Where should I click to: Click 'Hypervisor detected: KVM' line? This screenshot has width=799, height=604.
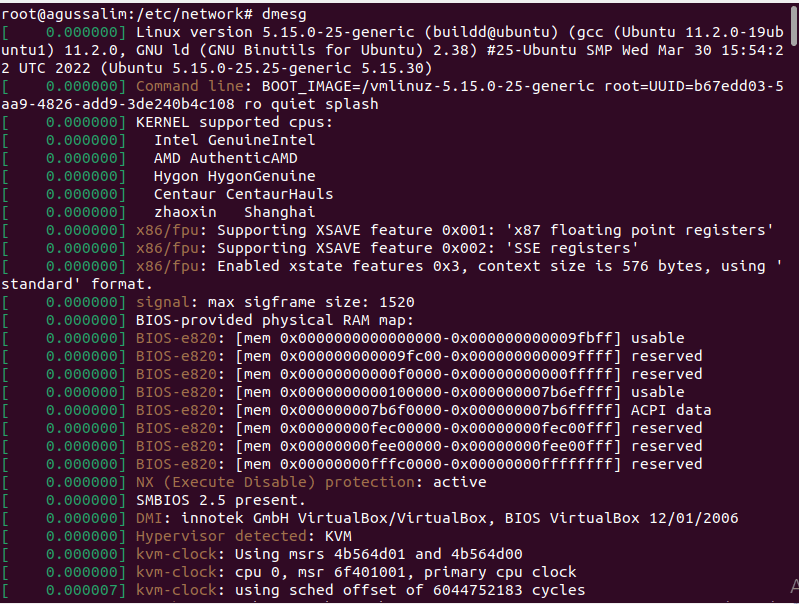point(244,536)
